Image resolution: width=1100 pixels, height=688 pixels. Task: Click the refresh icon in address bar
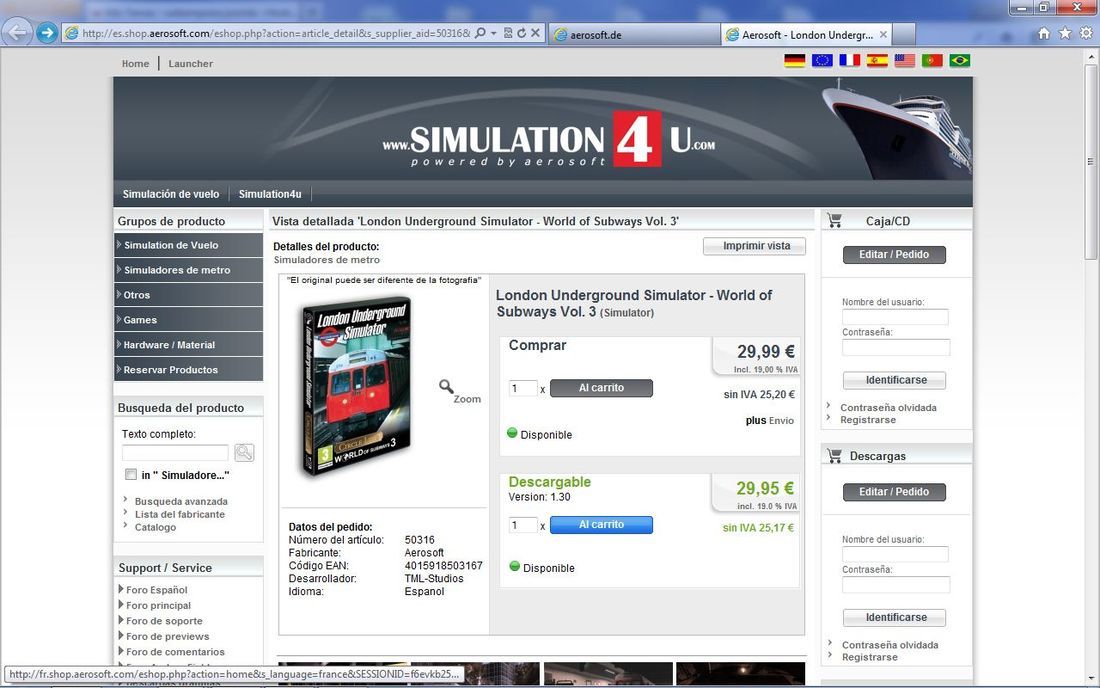521,33
